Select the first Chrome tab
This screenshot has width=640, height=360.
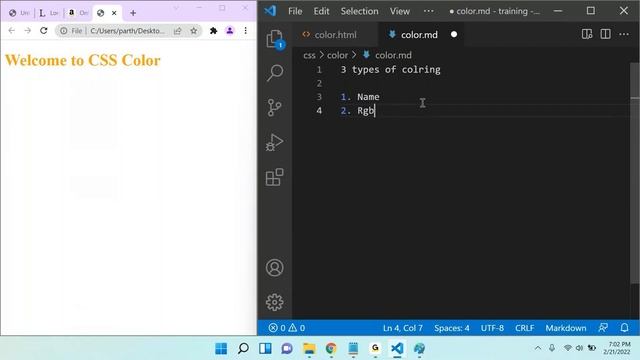pyautogui.click(x=19, y=13)
